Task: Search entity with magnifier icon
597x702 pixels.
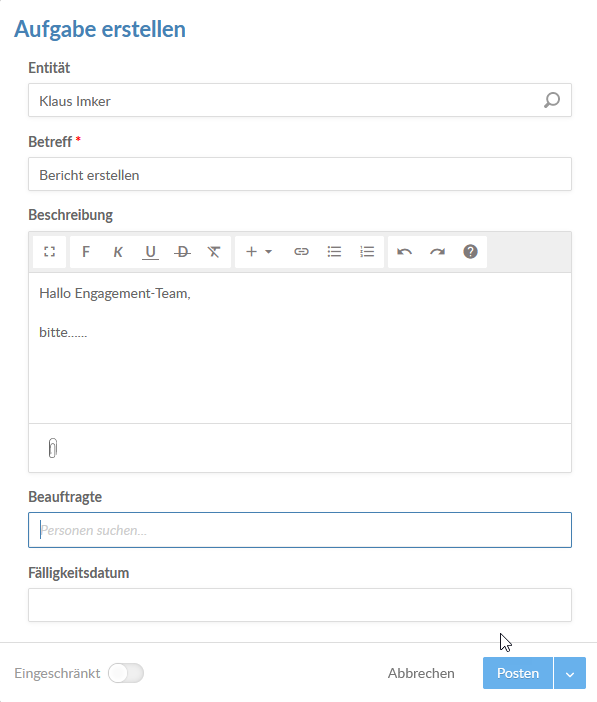Action: click(x=552, y=100)
